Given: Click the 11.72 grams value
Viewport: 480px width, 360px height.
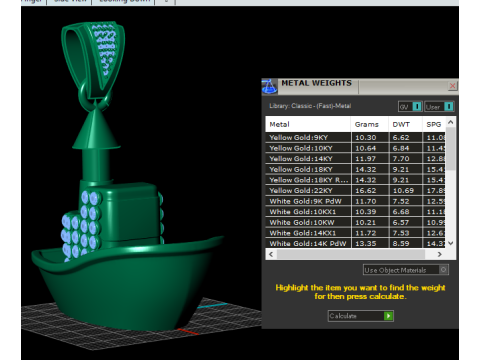Looking at the screenshot, I should 366,233.
